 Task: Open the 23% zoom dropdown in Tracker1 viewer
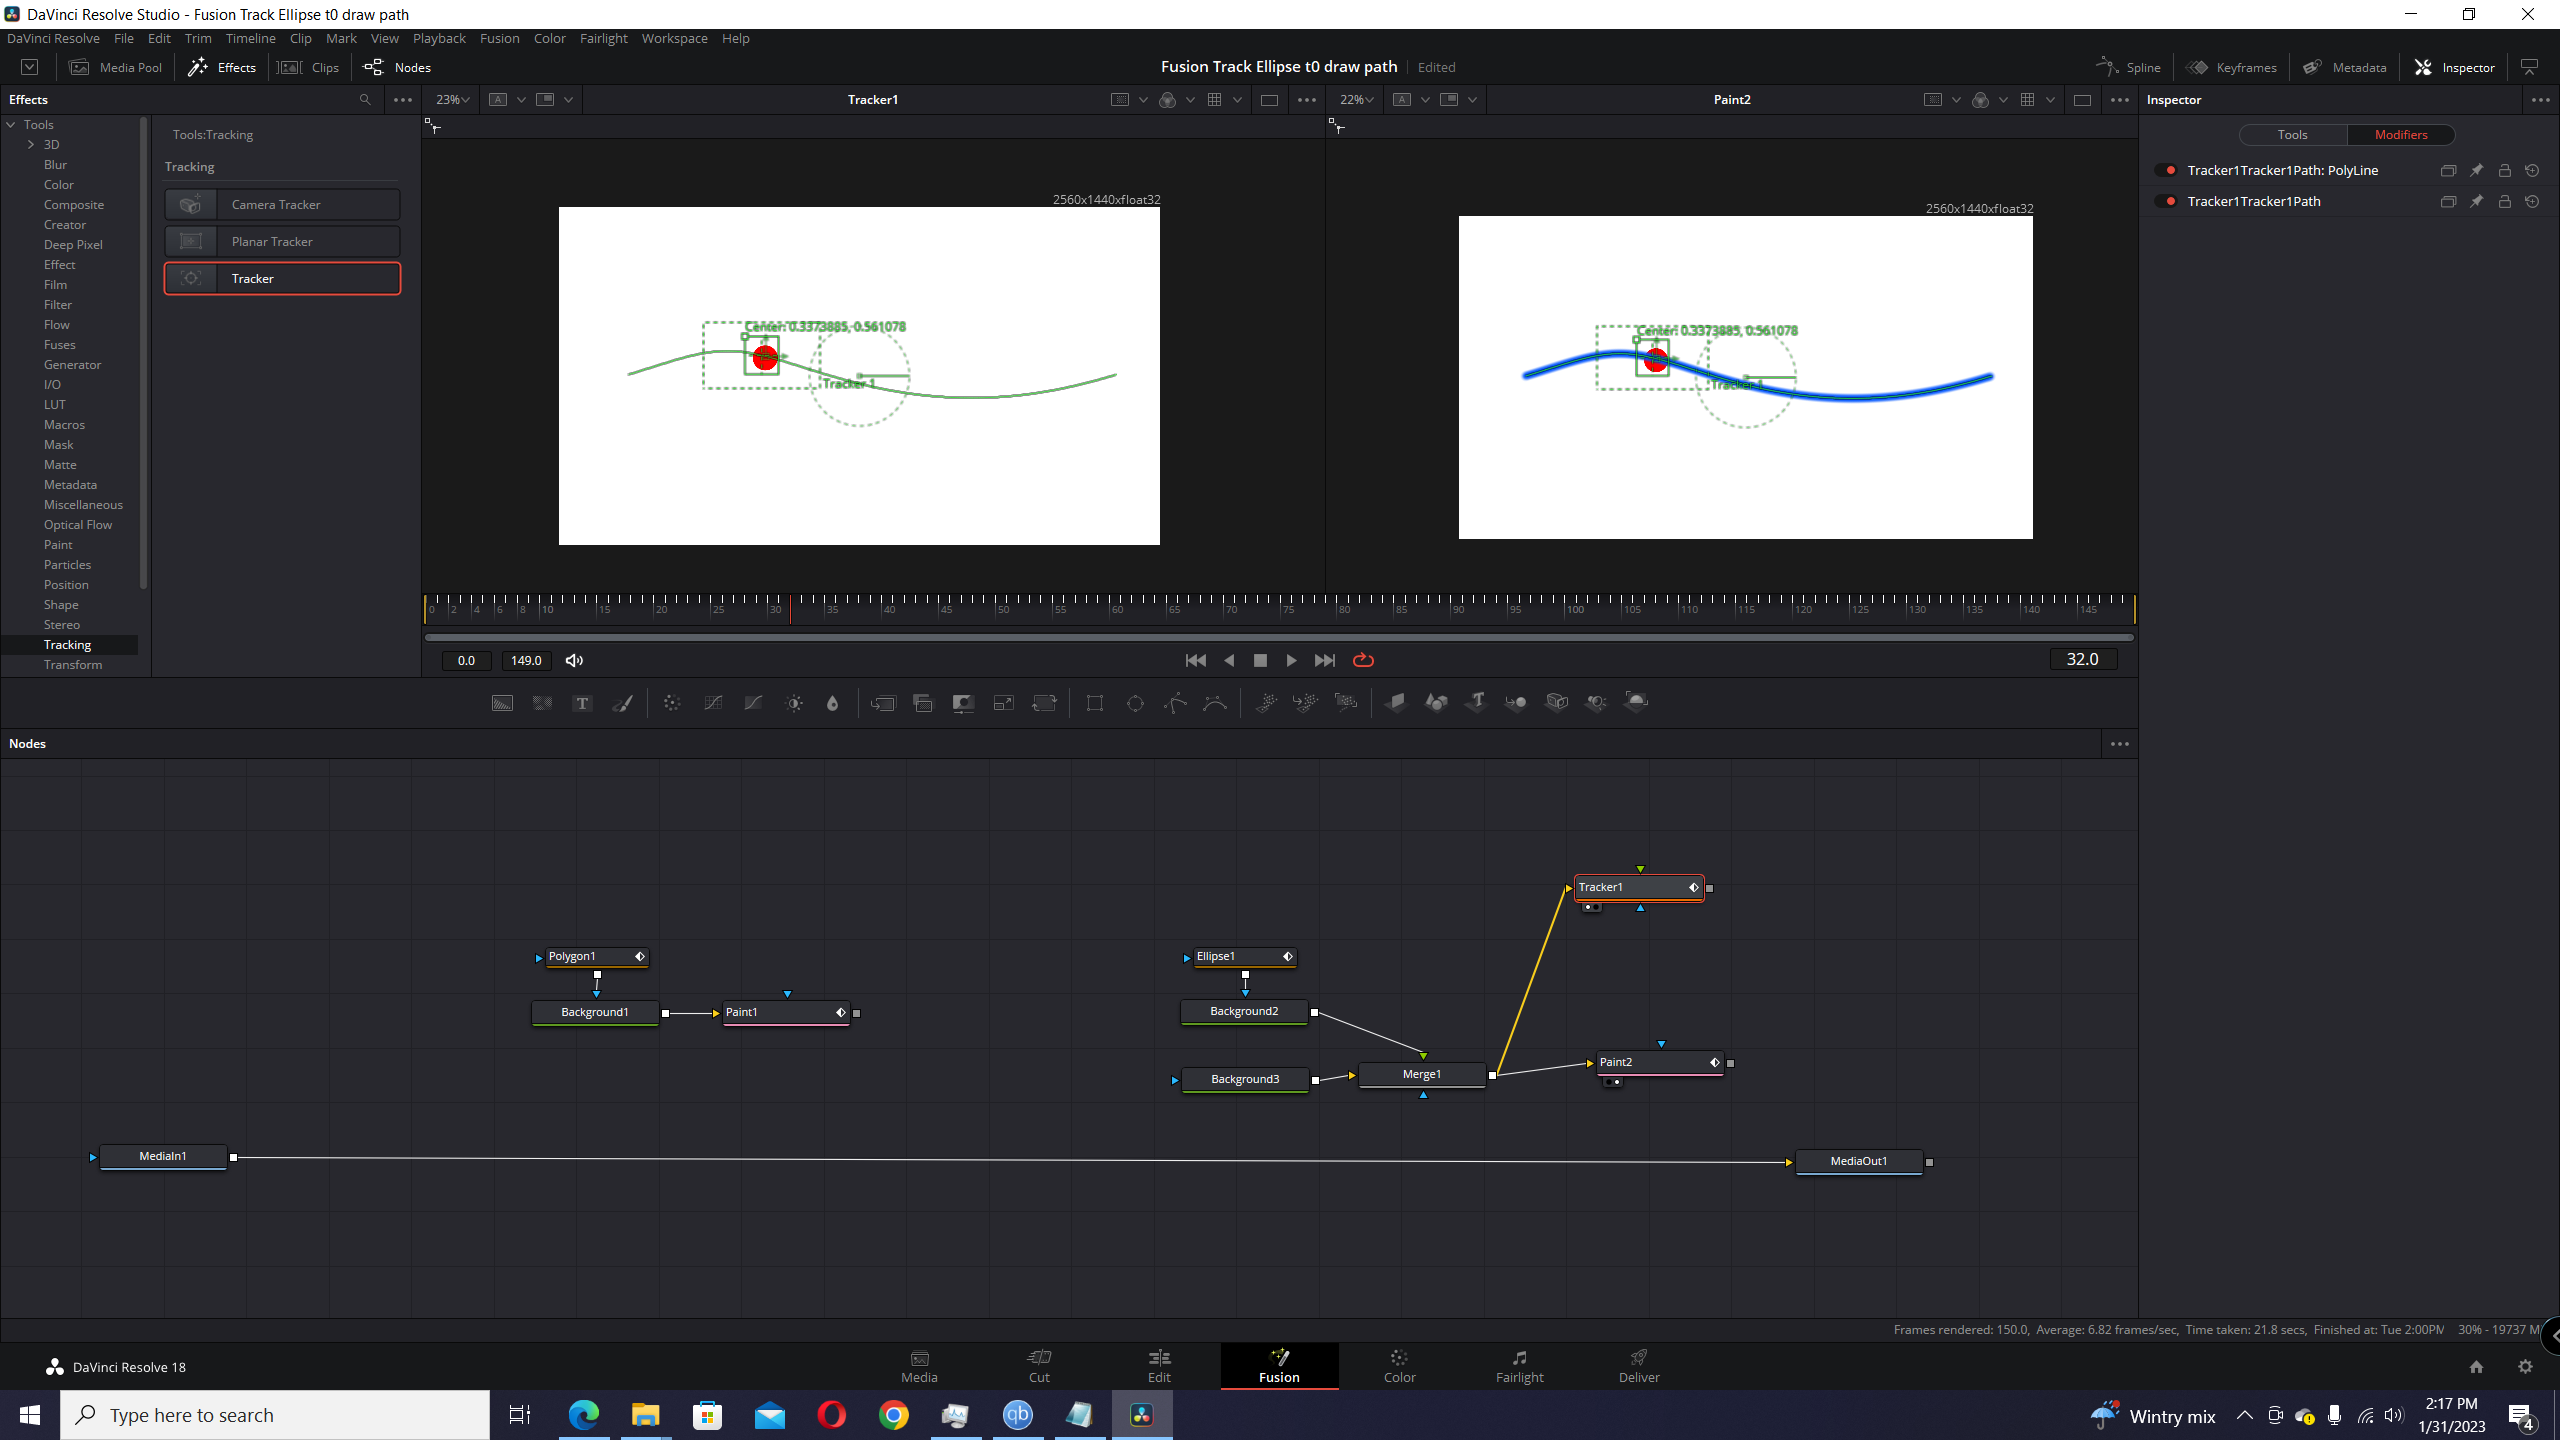[452, 100]
